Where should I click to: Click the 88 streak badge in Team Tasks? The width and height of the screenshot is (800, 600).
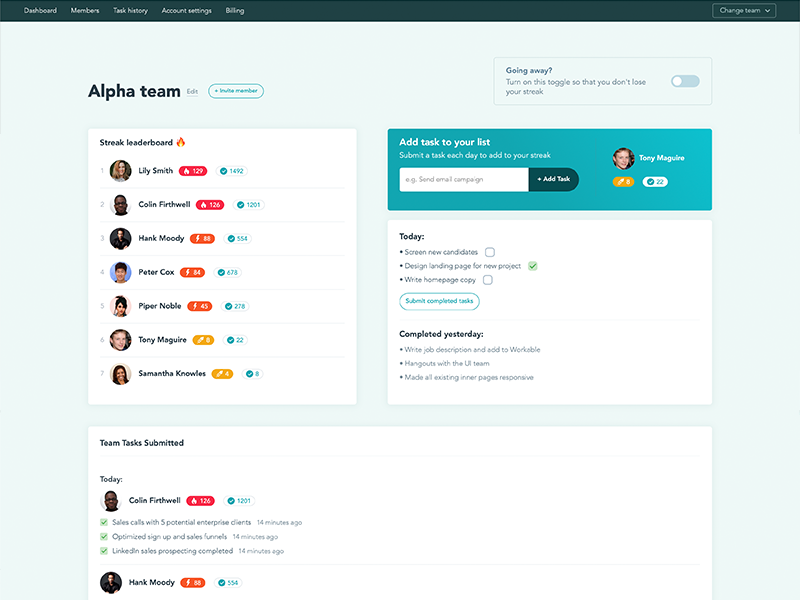pyautogui.click(x=193, y=583)
